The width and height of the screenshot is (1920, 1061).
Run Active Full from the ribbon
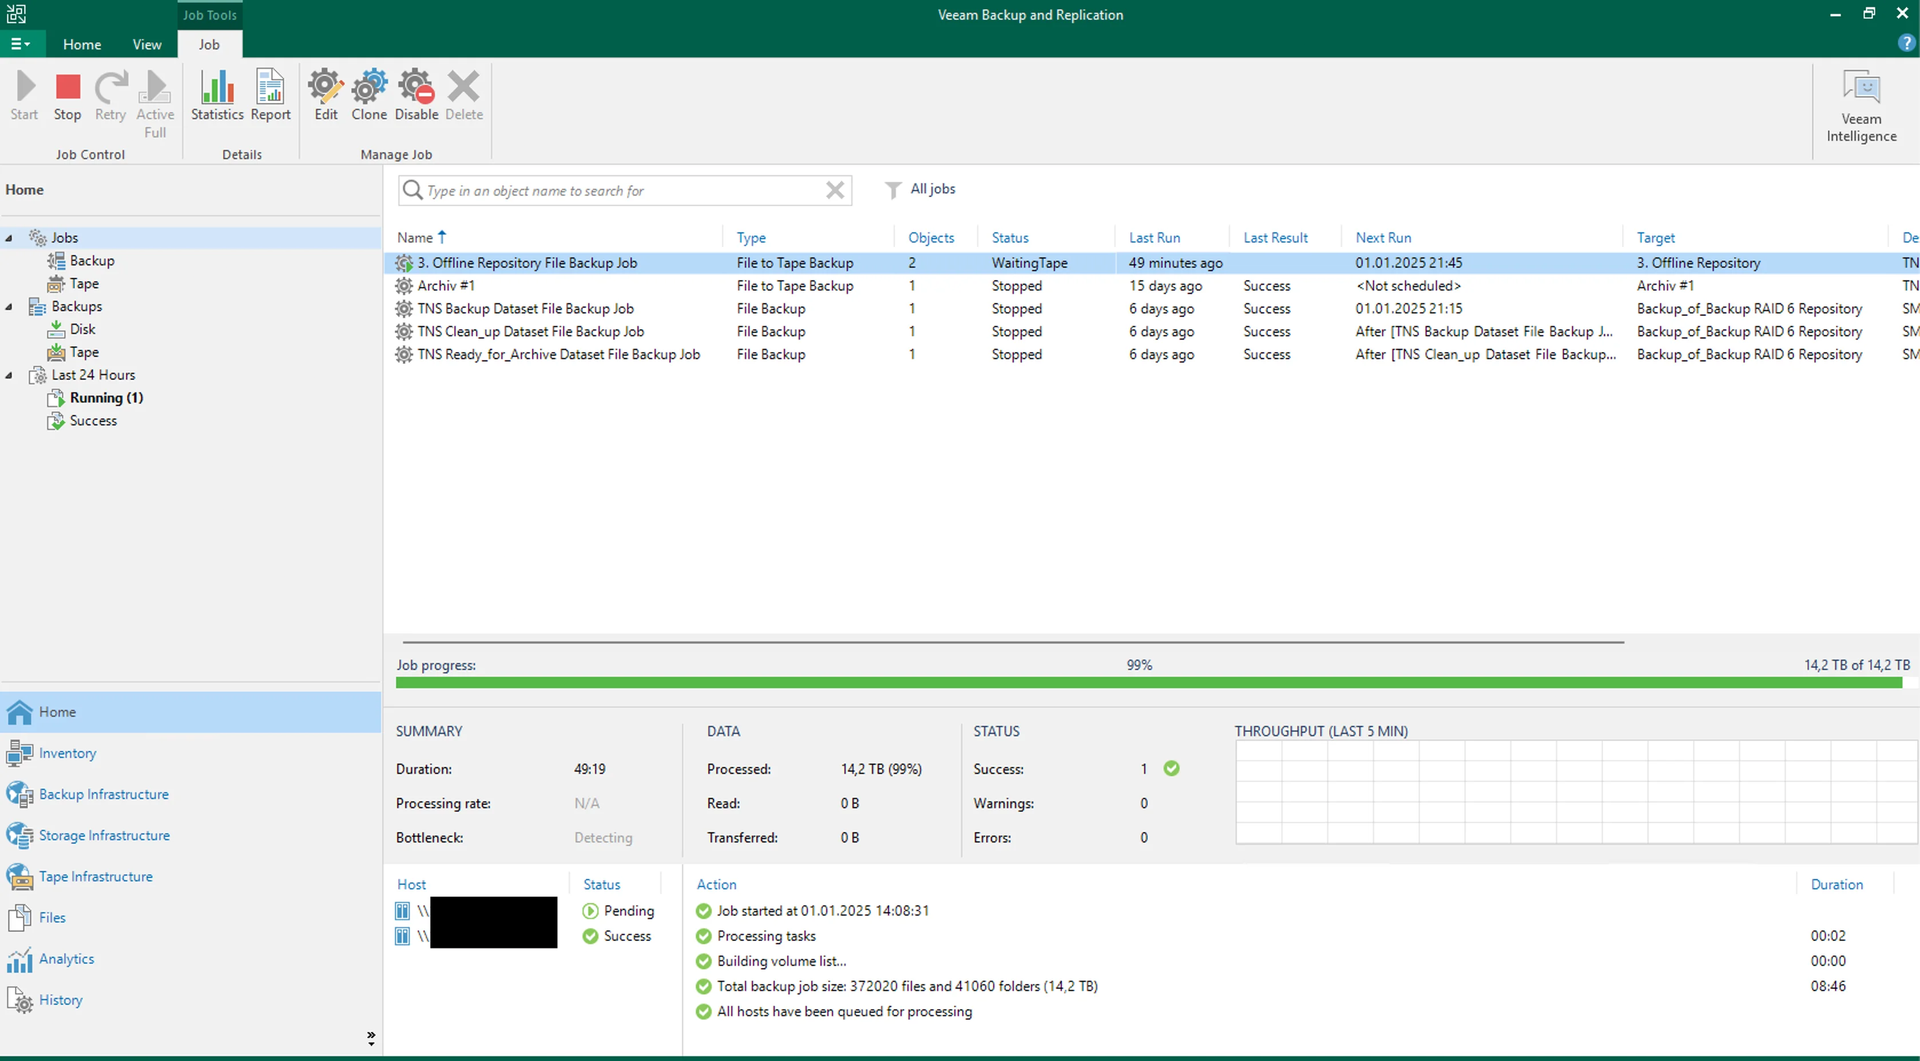tap(155, 104)
